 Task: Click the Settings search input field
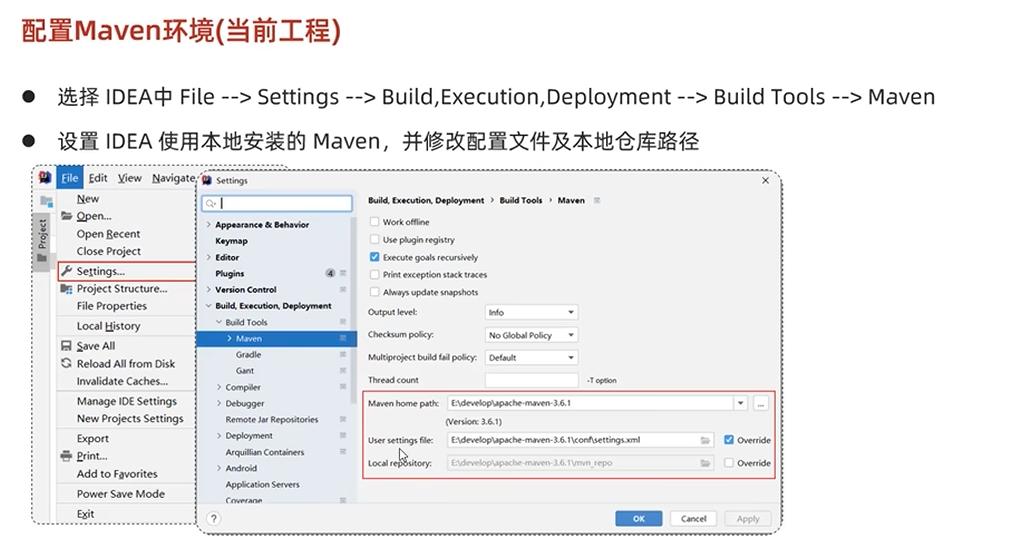(x=277, y=204)
